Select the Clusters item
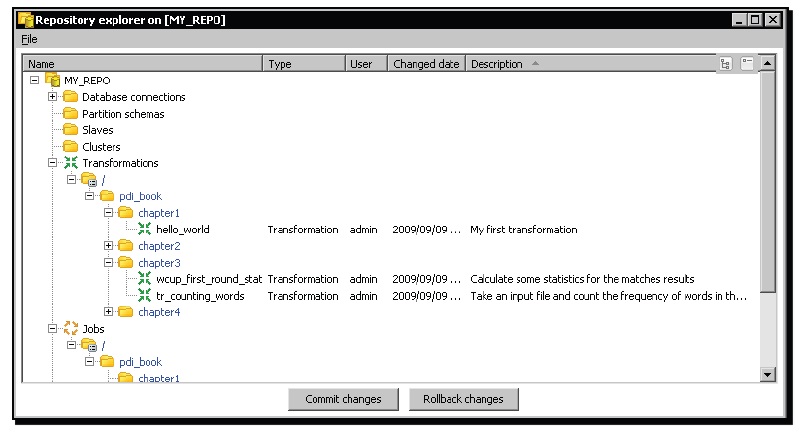This screenshot has height=433, width=803. (x=101, y=147)
